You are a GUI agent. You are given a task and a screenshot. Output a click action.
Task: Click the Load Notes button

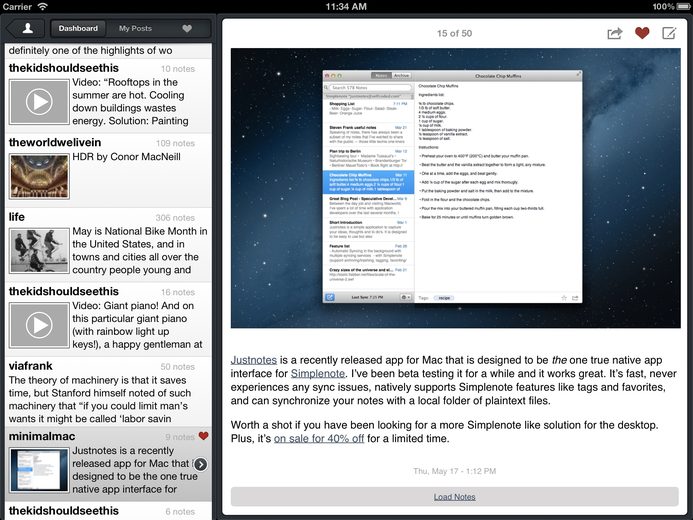(x=454, y=497)
